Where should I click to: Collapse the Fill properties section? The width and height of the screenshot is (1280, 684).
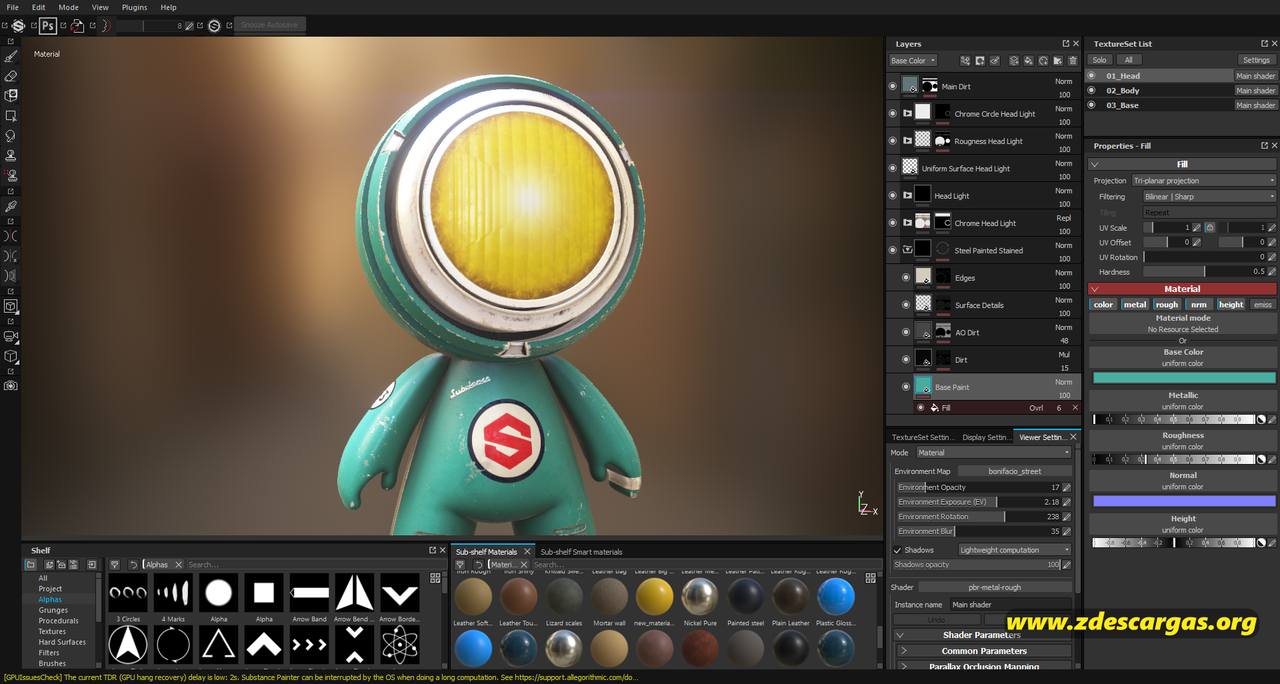(1095, 164)
